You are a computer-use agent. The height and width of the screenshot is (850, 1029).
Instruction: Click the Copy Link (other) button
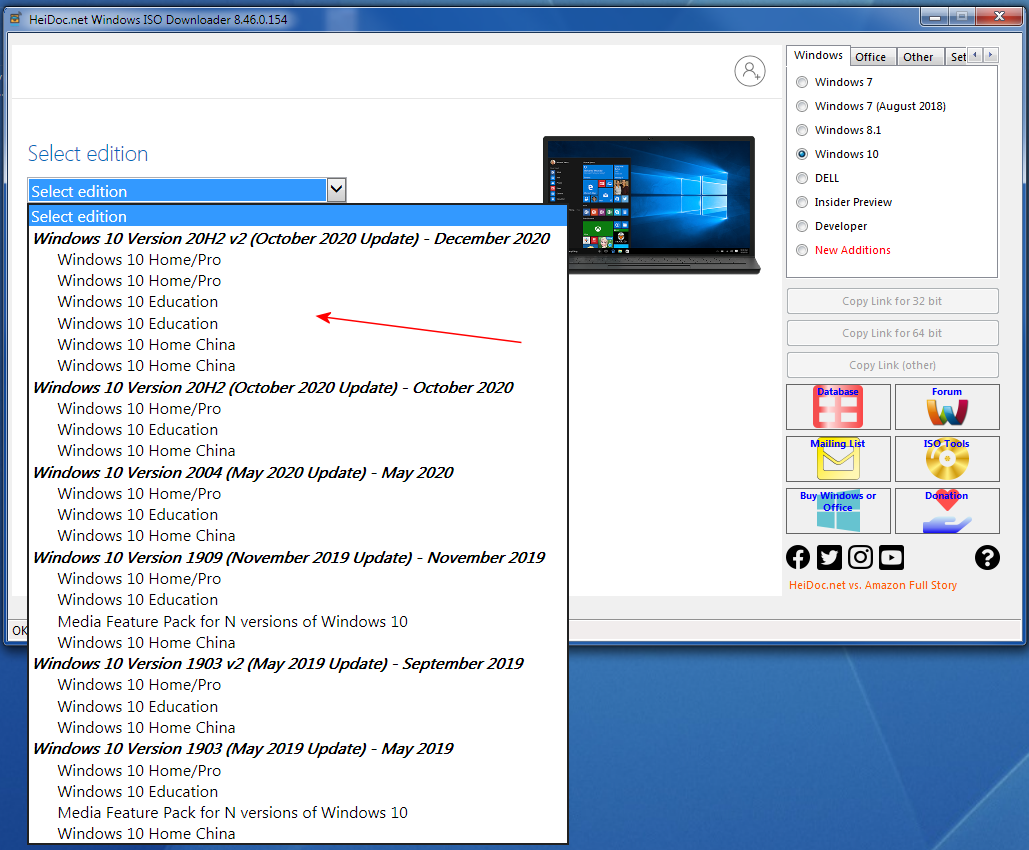[892, 365]
